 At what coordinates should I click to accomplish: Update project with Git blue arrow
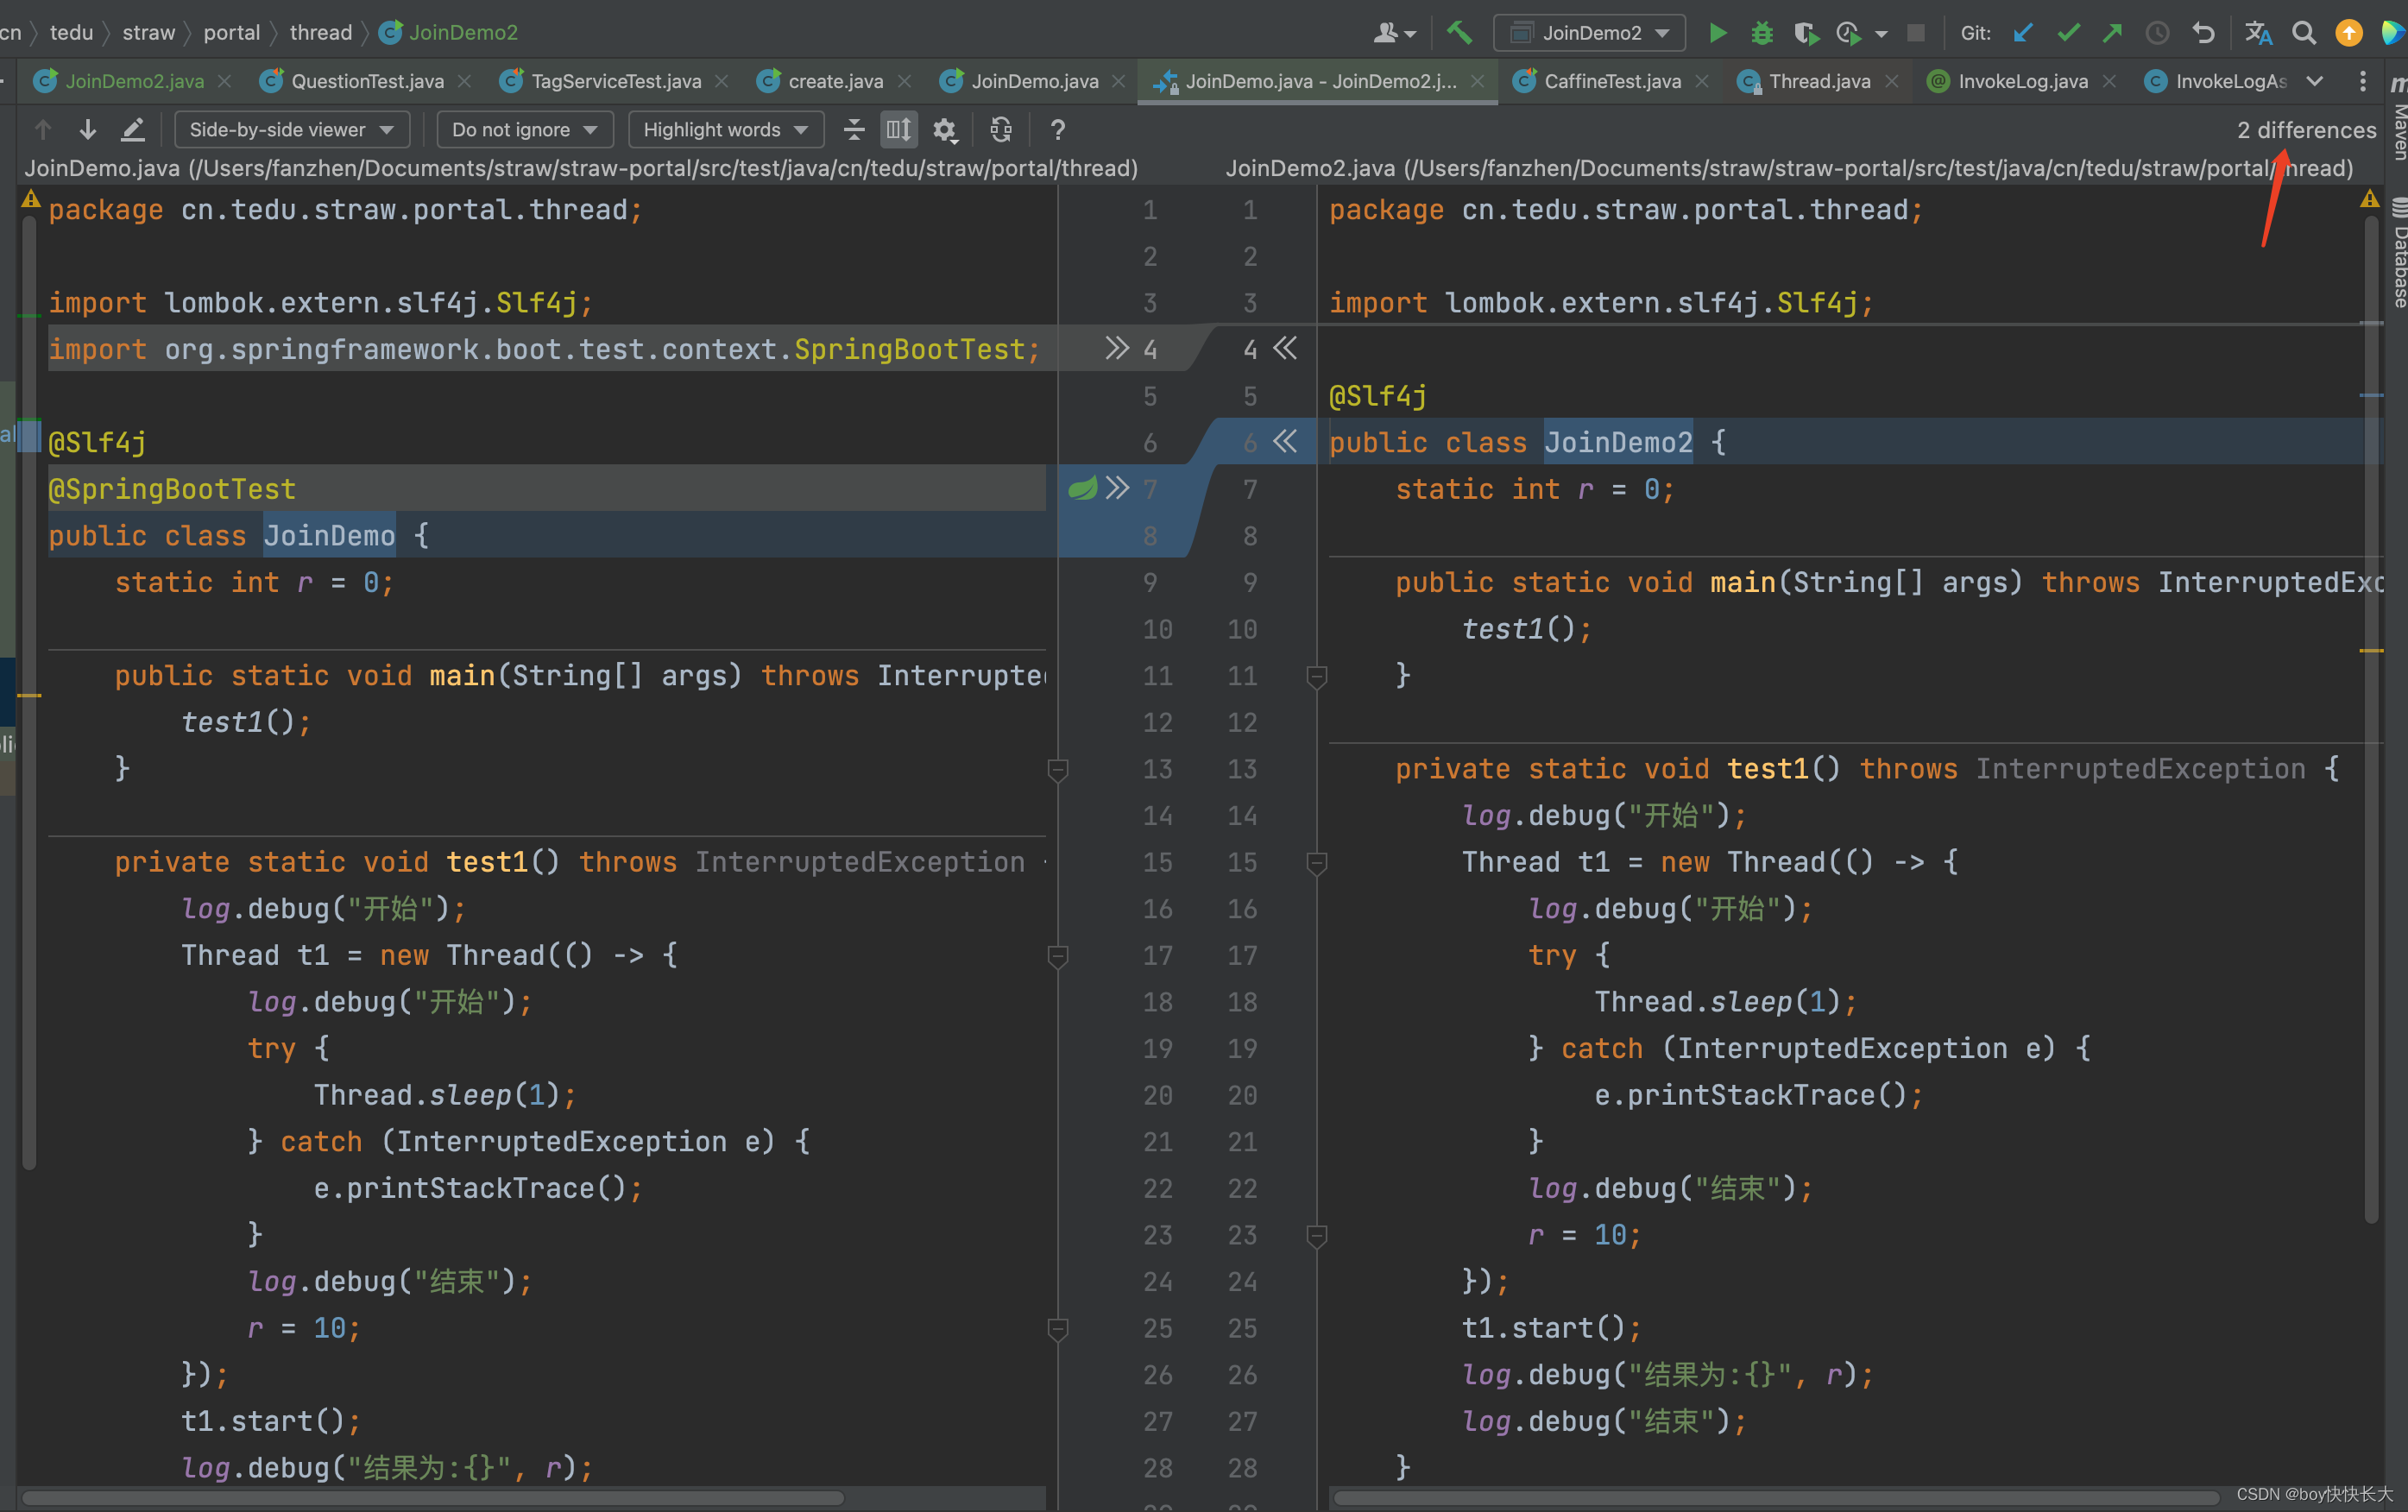(x=2022, y=33)
